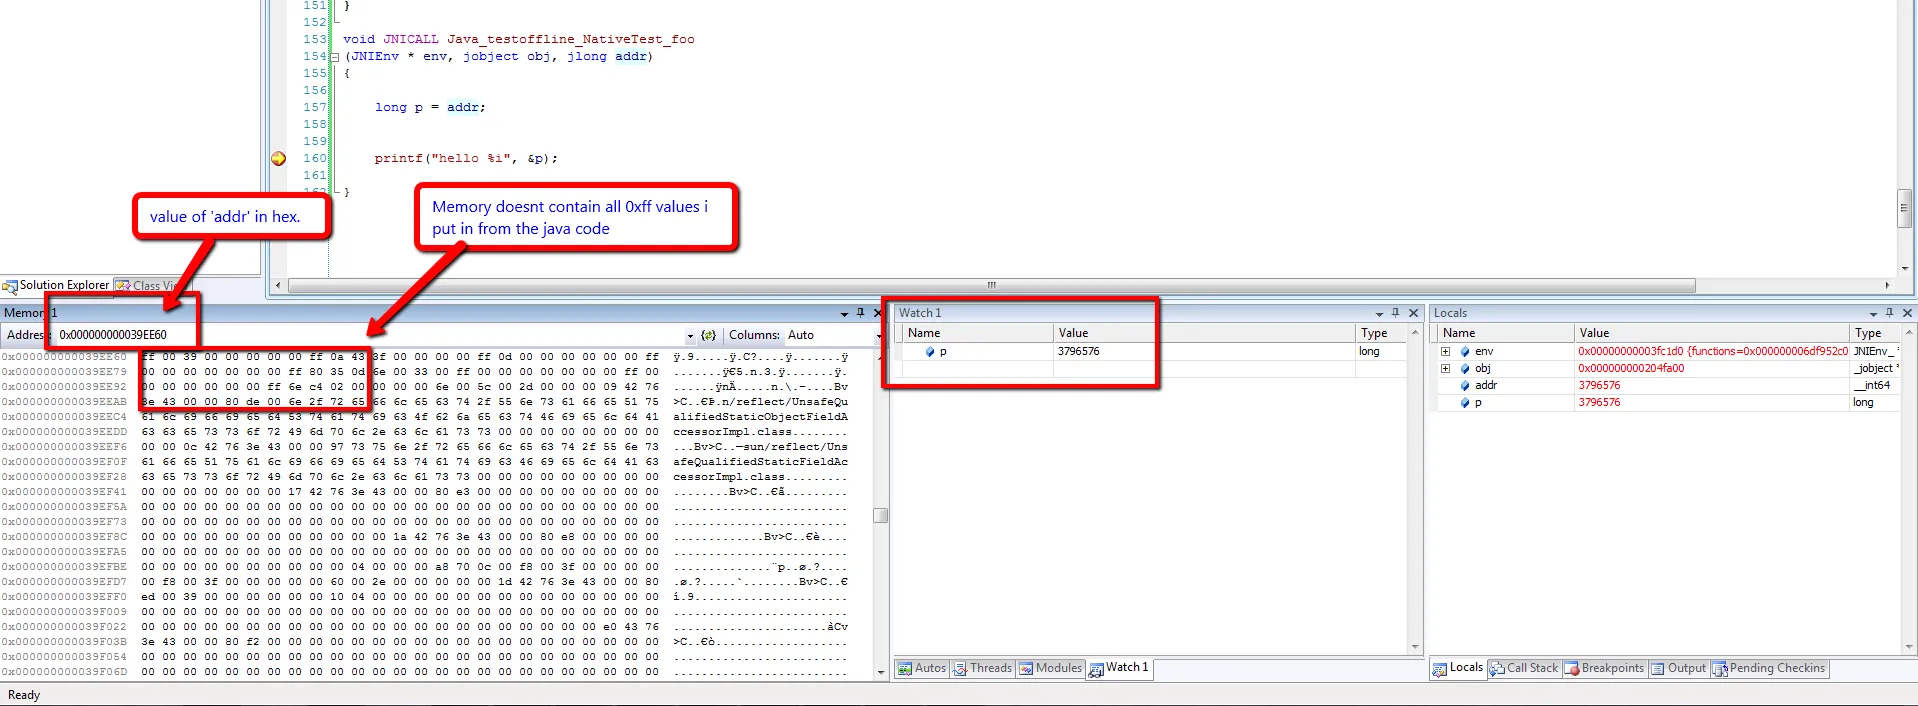Viewport: 1918px width, 706px height.
Task: Click the Locals scroll down arrow
Action: pyautogui.click(x=1908, y=647)
